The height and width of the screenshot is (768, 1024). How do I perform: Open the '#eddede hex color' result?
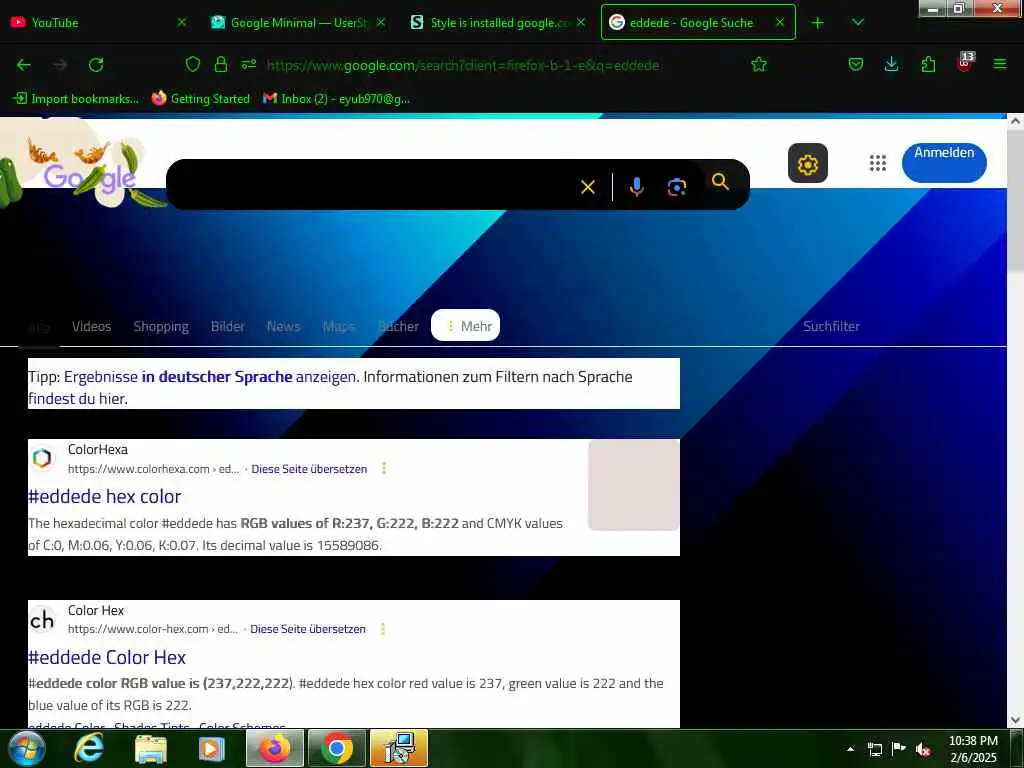pos(104,496)
